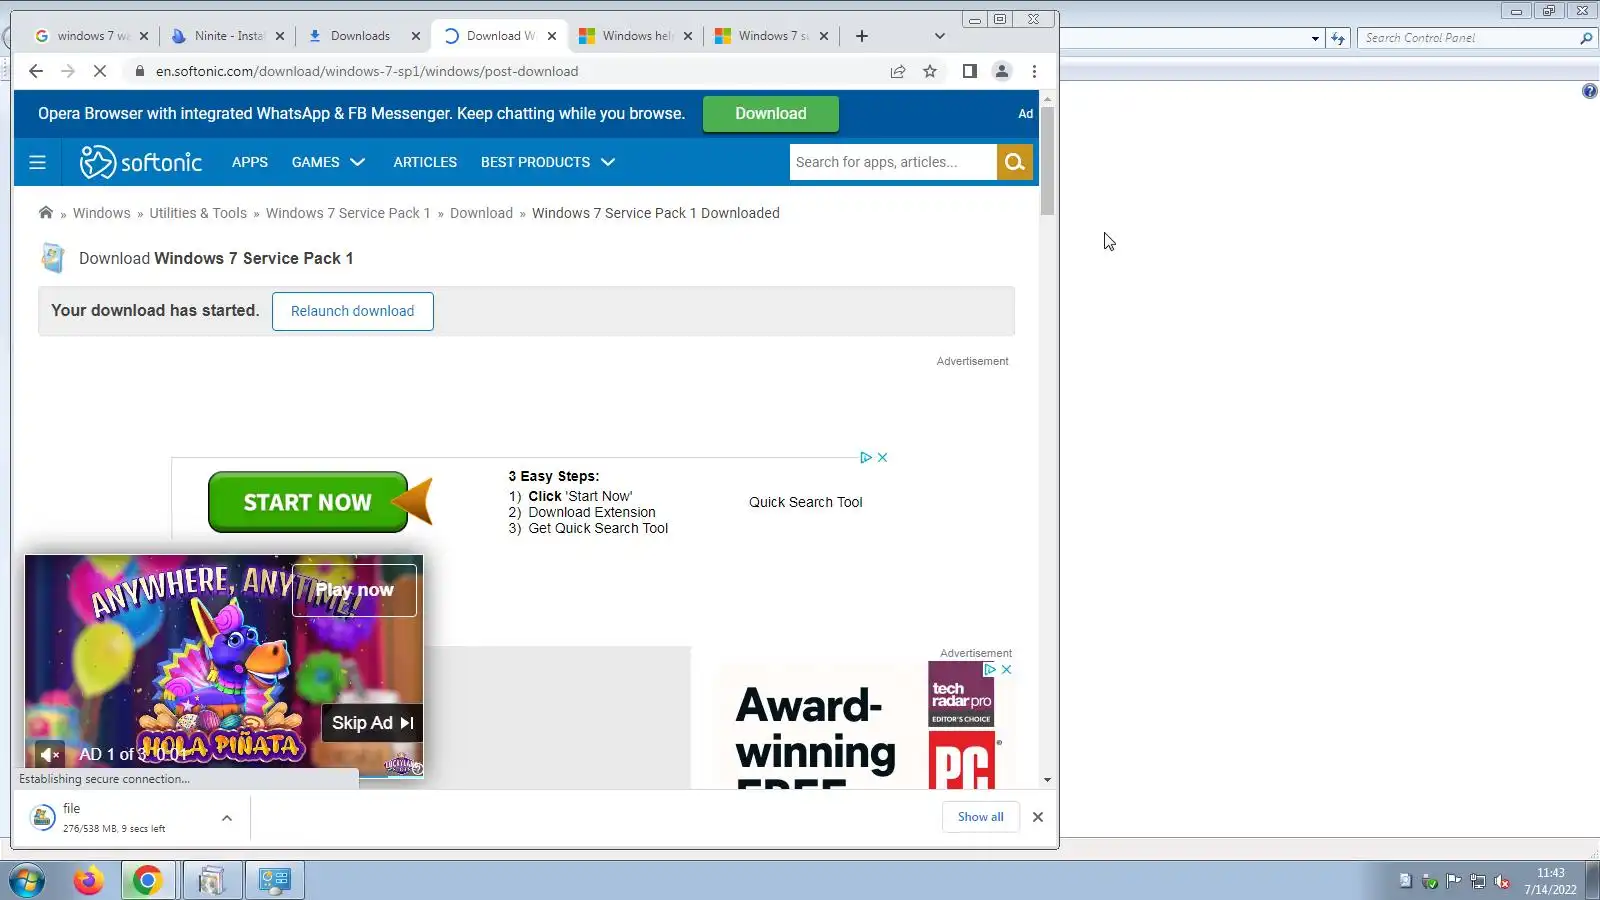
Task: Bookmark this page with star
Action: 930,71
